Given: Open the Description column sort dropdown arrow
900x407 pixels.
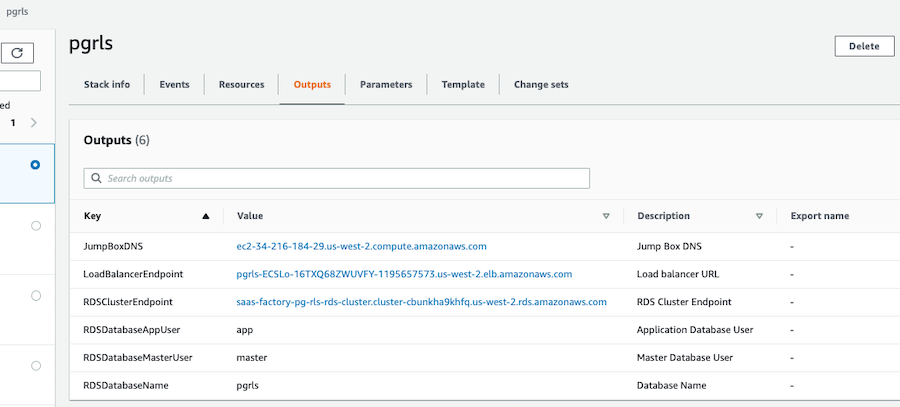Looking at the screenshot, I should click(759, 216).
